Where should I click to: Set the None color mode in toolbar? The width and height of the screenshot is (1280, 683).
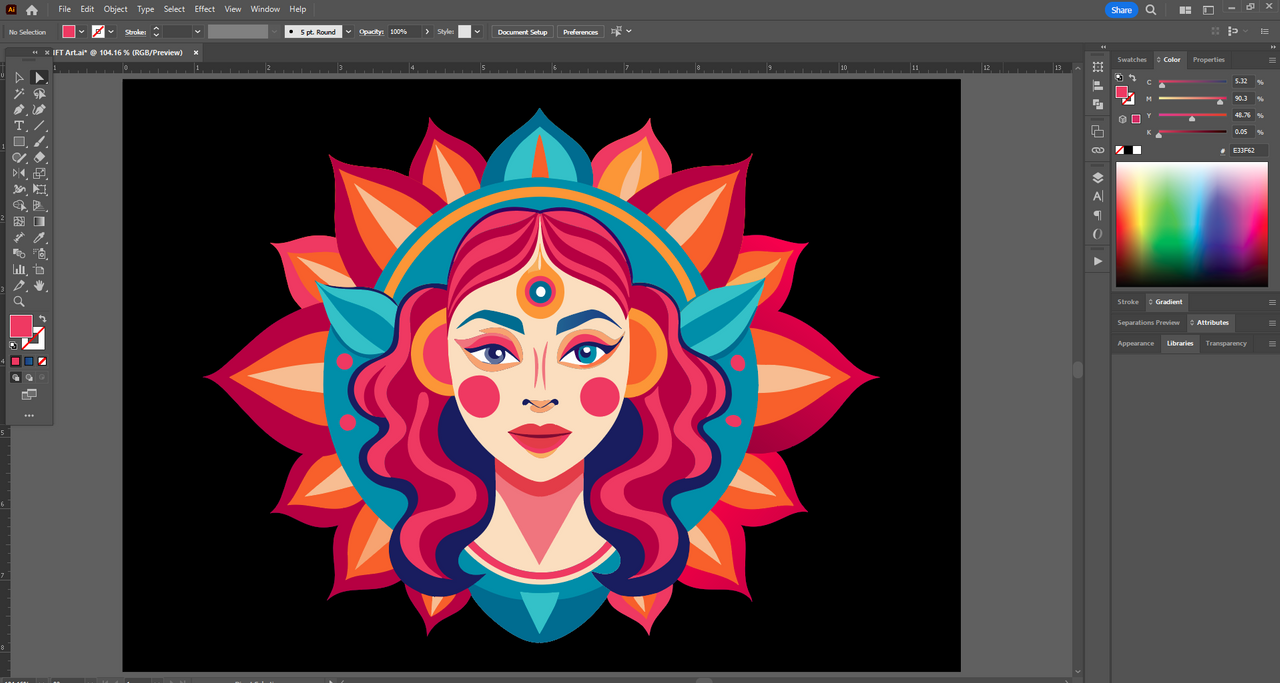pos(42,361)
